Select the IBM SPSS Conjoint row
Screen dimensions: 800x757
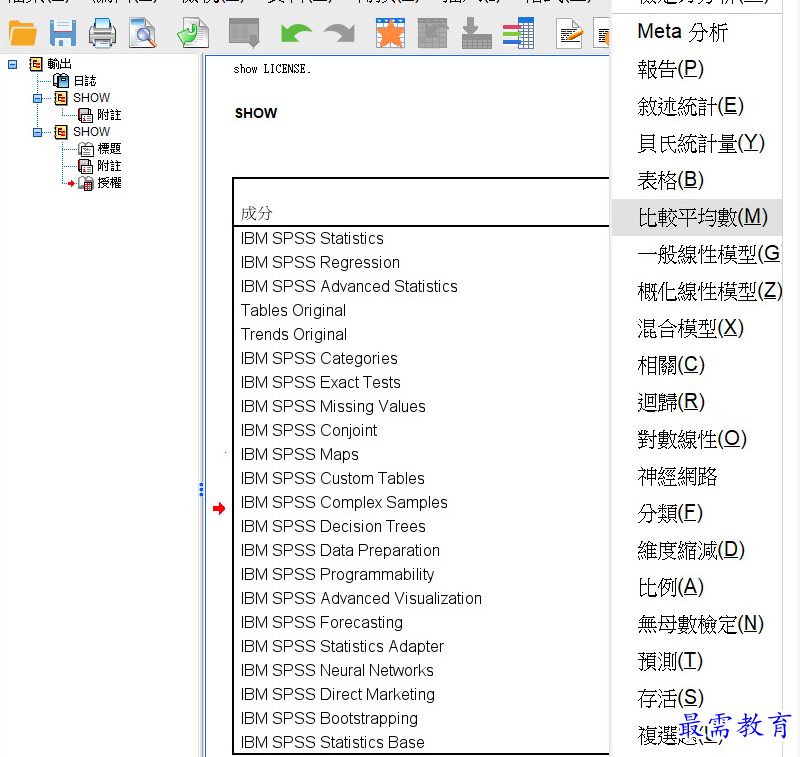pyautogui.click(x=309, y=430)
